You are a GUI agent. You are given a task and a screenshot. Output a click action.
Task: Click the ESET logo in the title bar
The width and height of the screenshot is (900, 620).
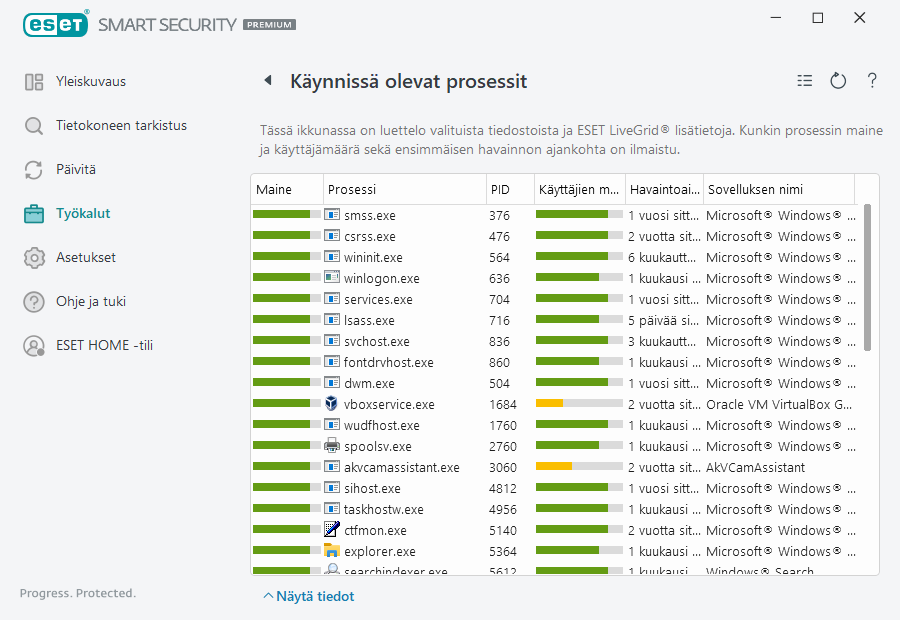tap(56, 23)
